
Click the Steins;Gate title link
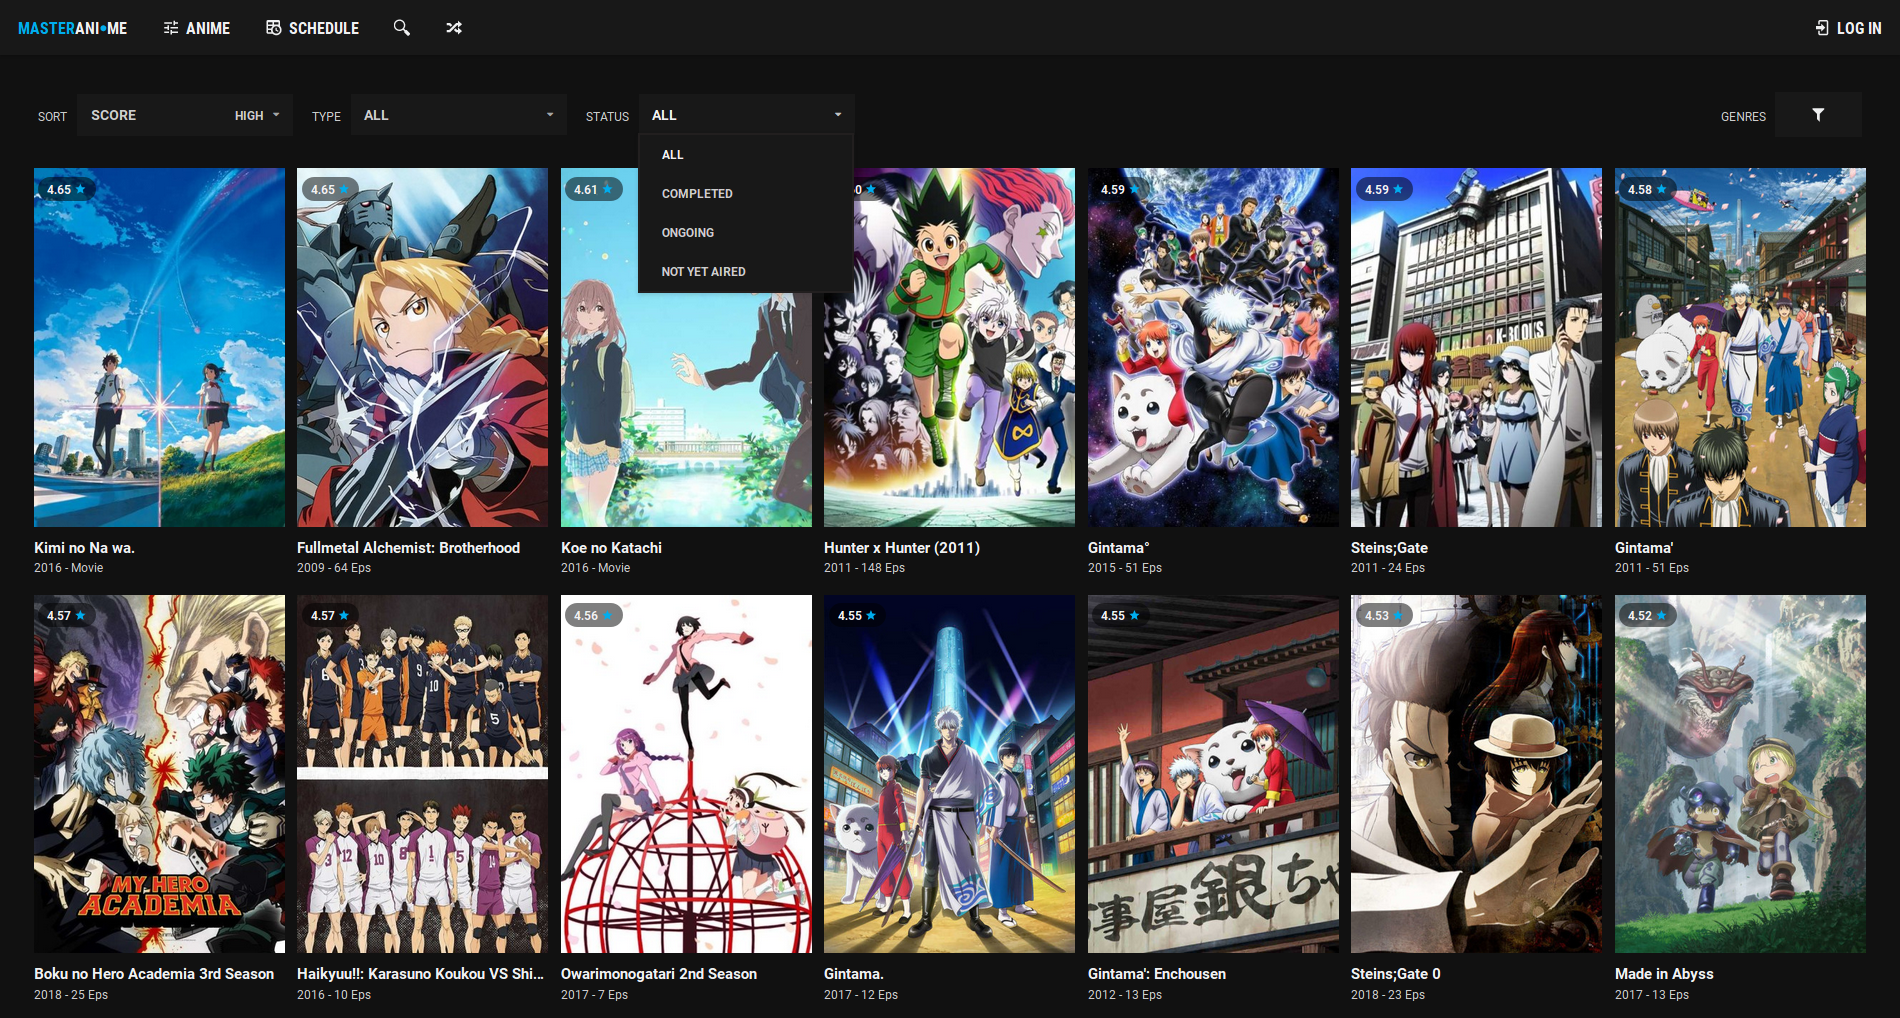click(1389, 548)
